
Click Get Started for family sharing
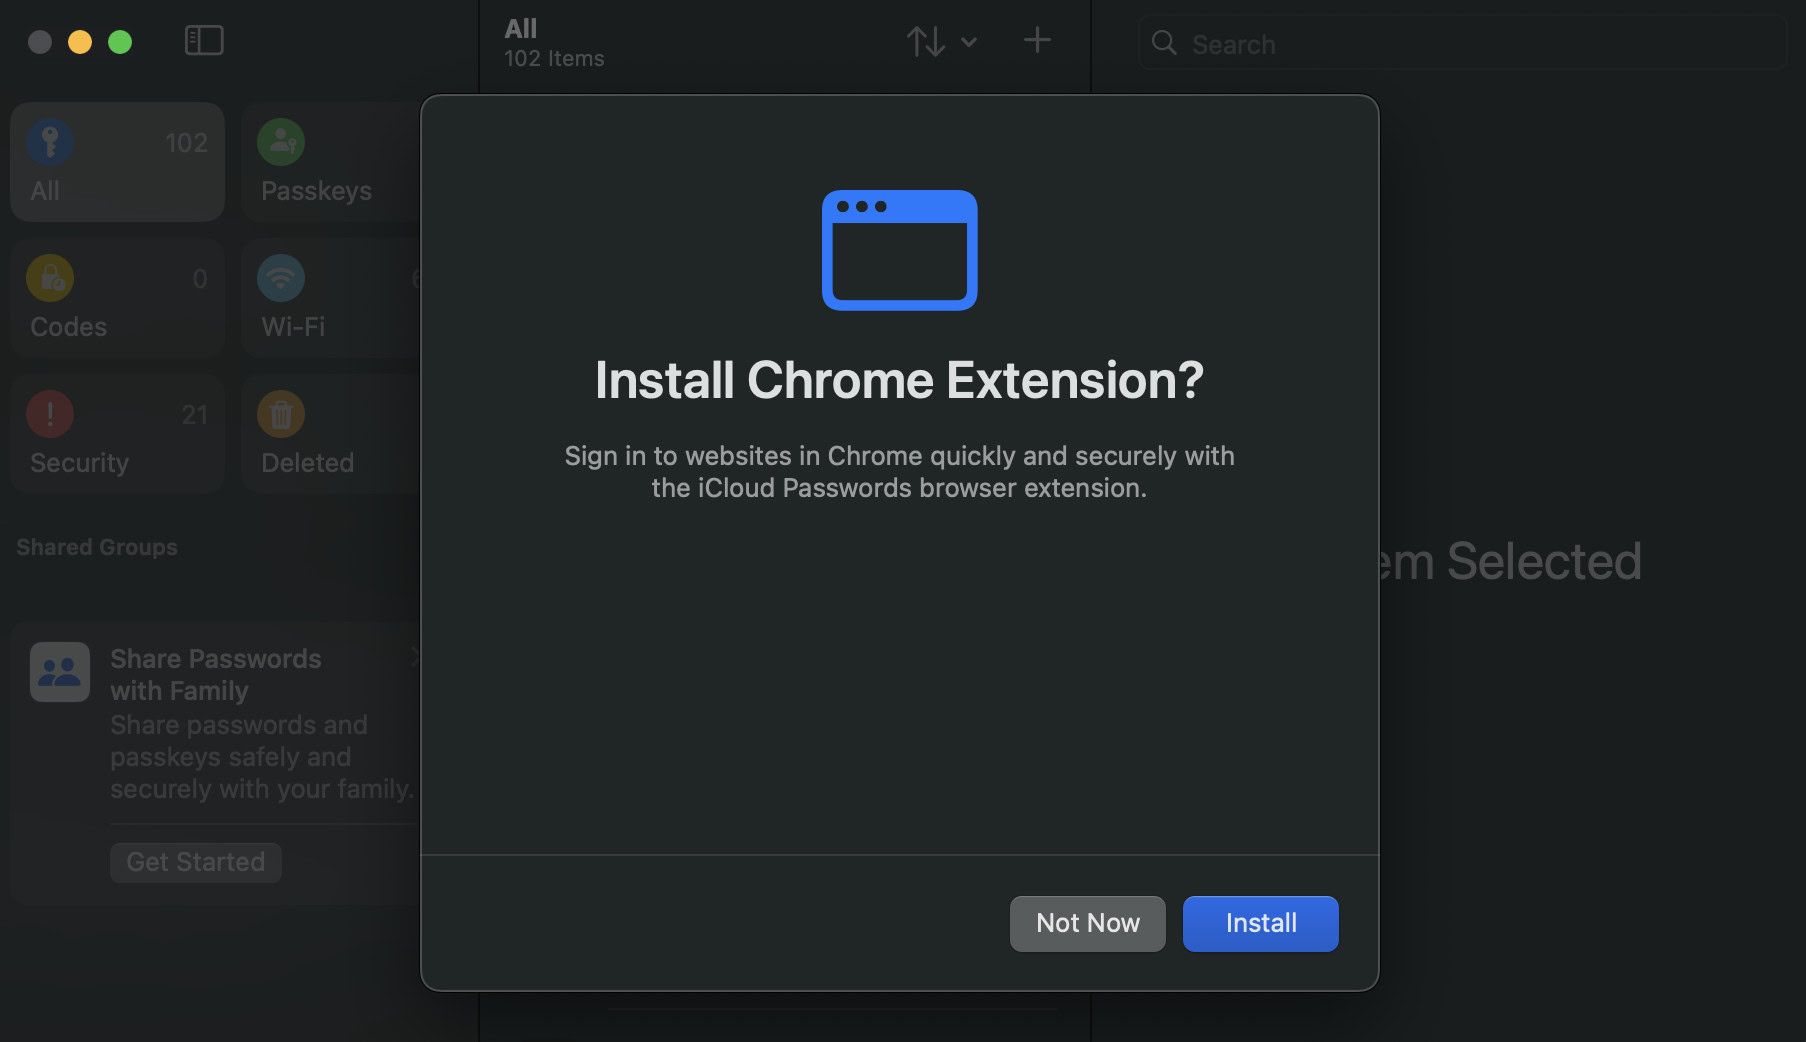pos(196,862)
